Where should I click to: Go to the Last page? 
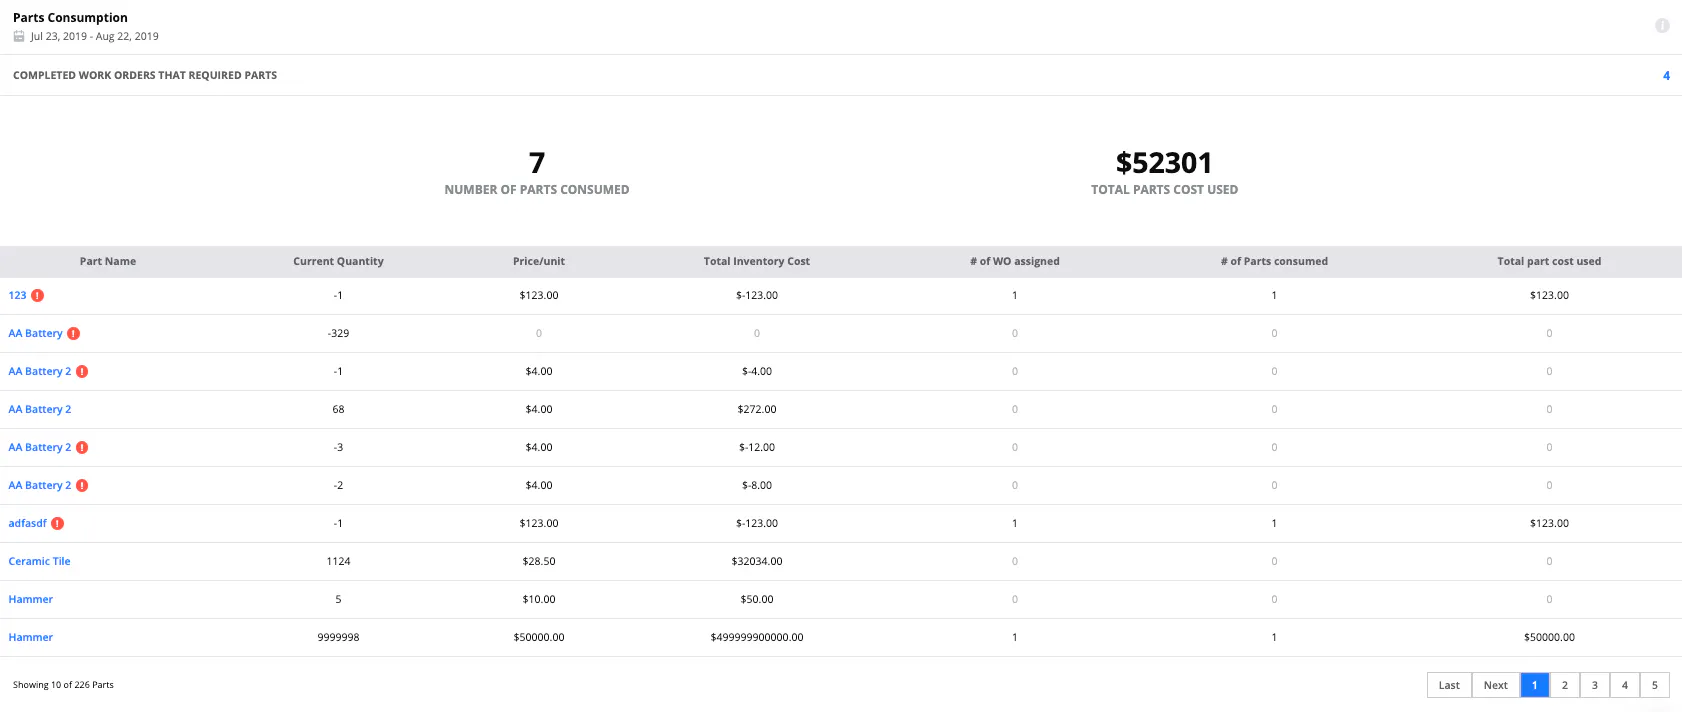1449,685
